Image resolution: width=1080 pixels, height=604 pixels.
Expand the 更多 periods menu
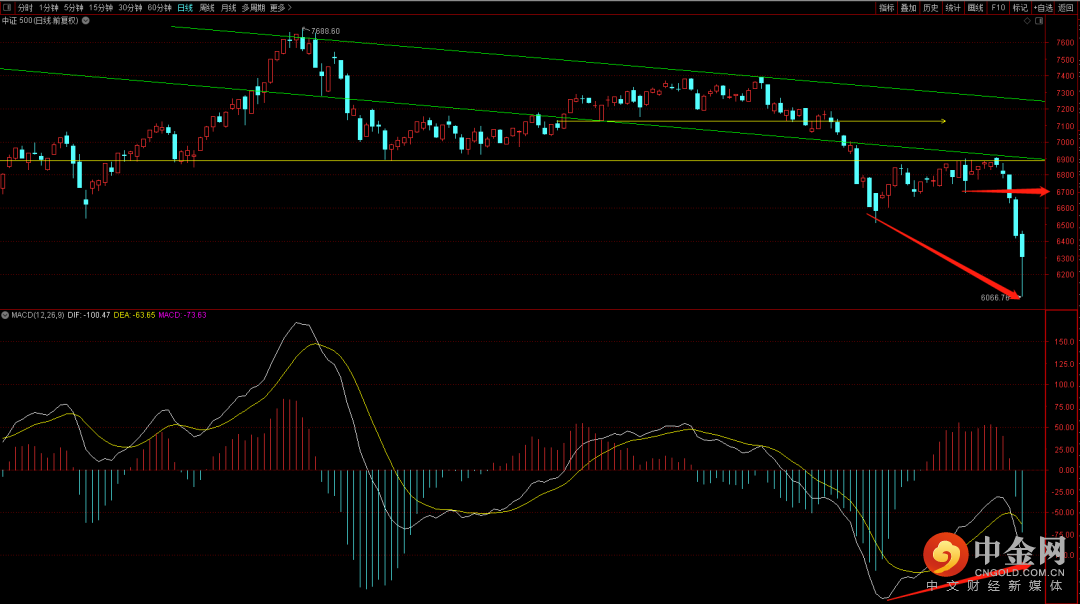tap(280, 7)
